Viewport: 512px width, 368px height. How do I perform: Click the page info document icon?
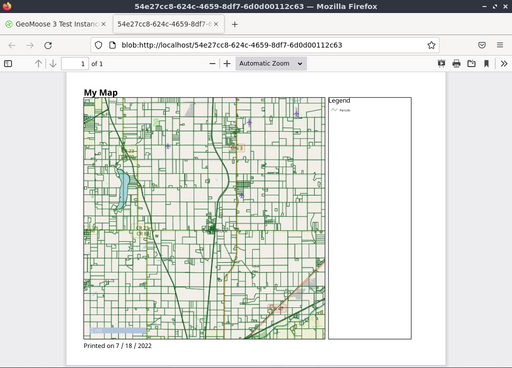pyautogui.click(x=112, y=45)
